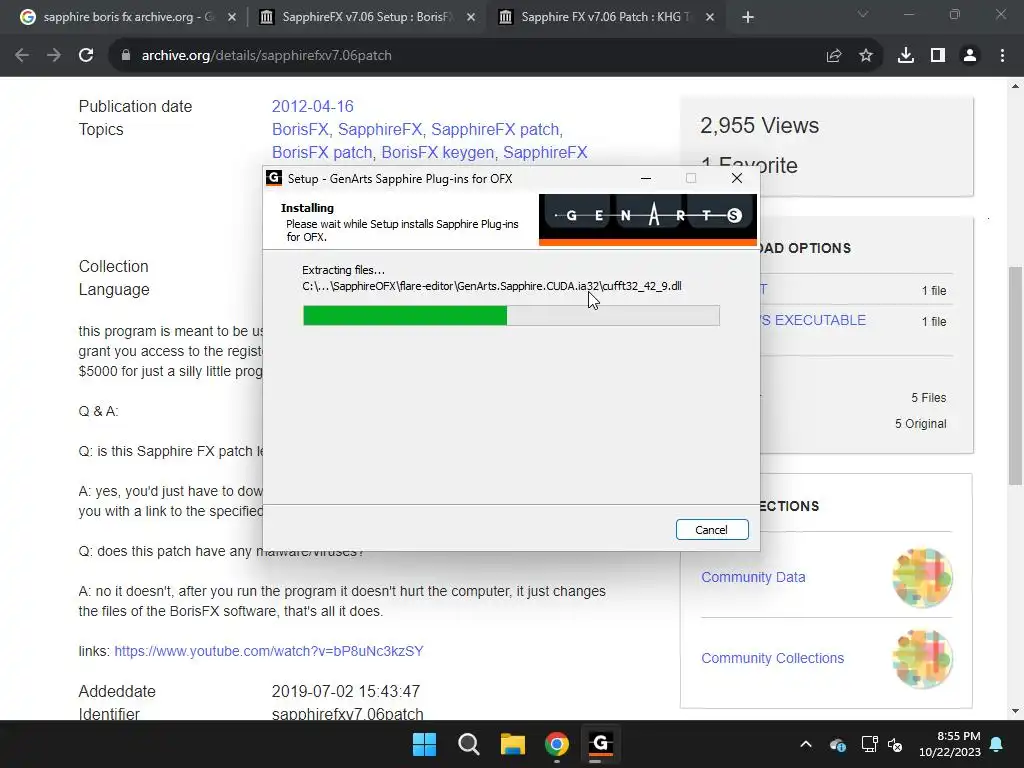Open Chrome downloads icon
The width and height of the screenshot is (1024, 768).
click(x=906, y=56)
